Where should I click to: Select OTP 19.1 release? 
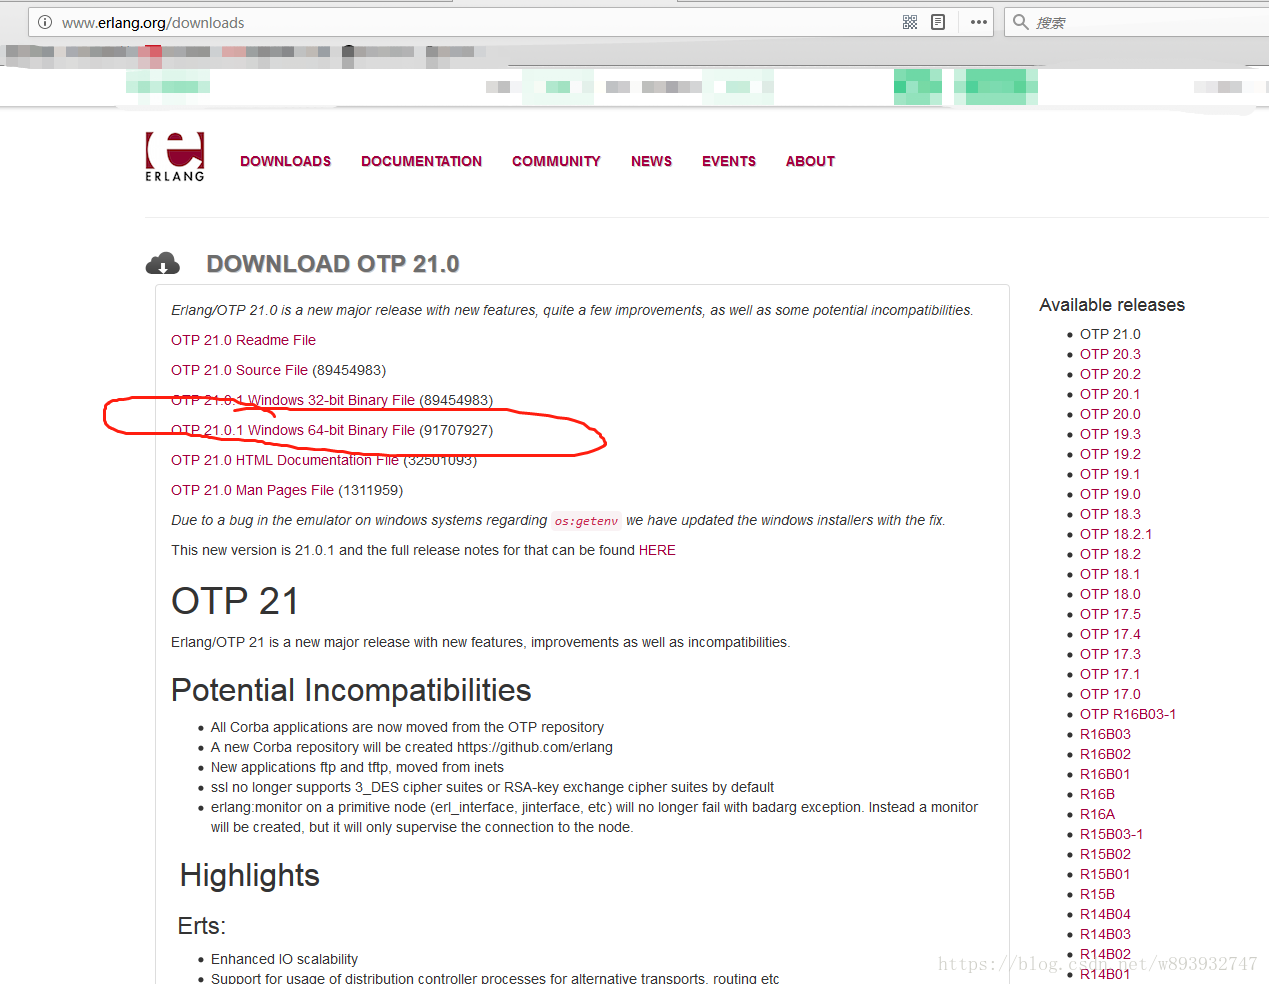pos(1110,474)
